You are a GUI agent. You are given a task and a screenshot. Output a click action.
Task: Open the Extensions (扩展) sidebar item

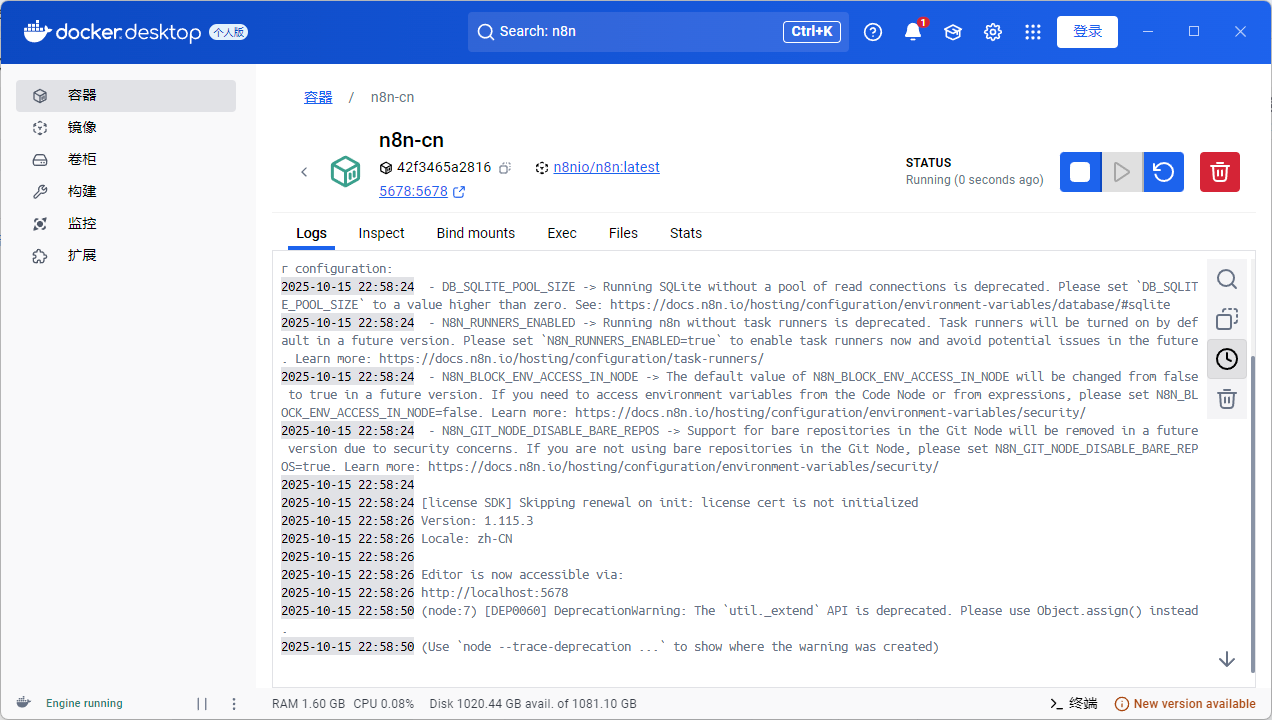[x=126, y=256]
